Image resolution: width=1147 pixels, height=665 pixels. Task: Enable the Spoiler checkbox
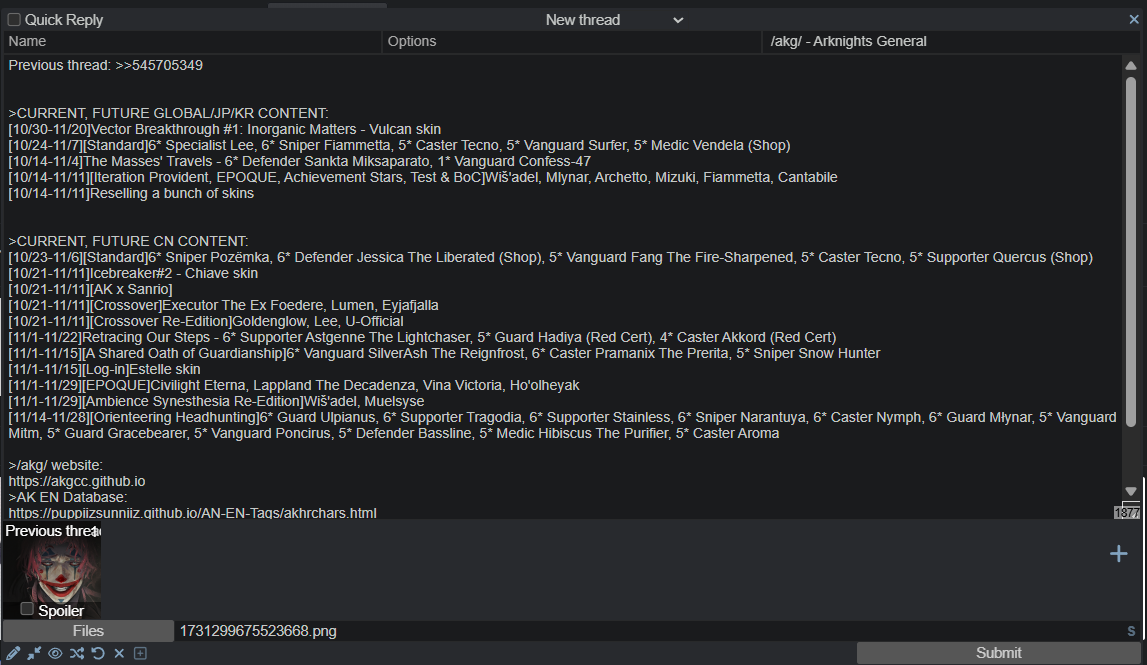(x=27, y=609)
